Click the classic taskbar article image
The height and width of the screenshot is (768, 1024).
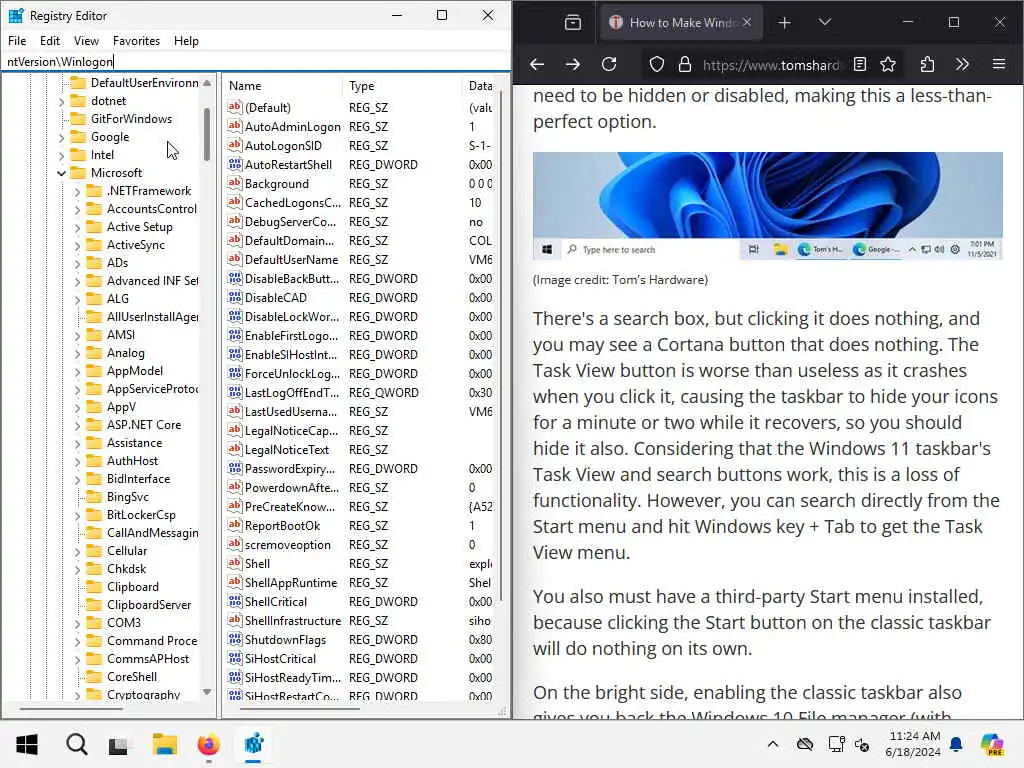[x=767, y=206]
